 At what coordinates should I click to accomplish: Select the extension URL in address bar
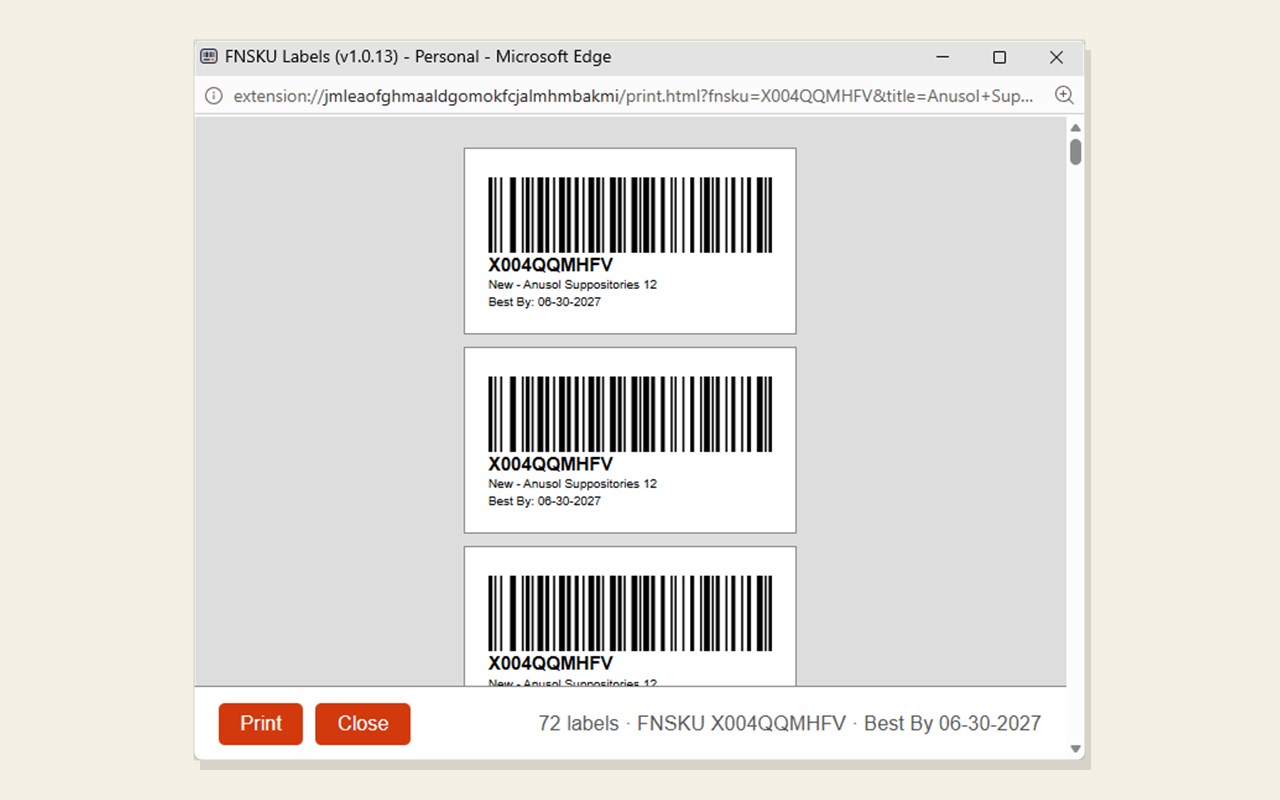[633, 96]
